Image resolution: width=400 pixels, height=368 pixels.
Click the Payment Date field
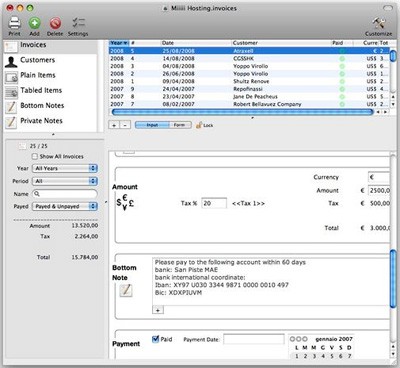coord(254,339)
